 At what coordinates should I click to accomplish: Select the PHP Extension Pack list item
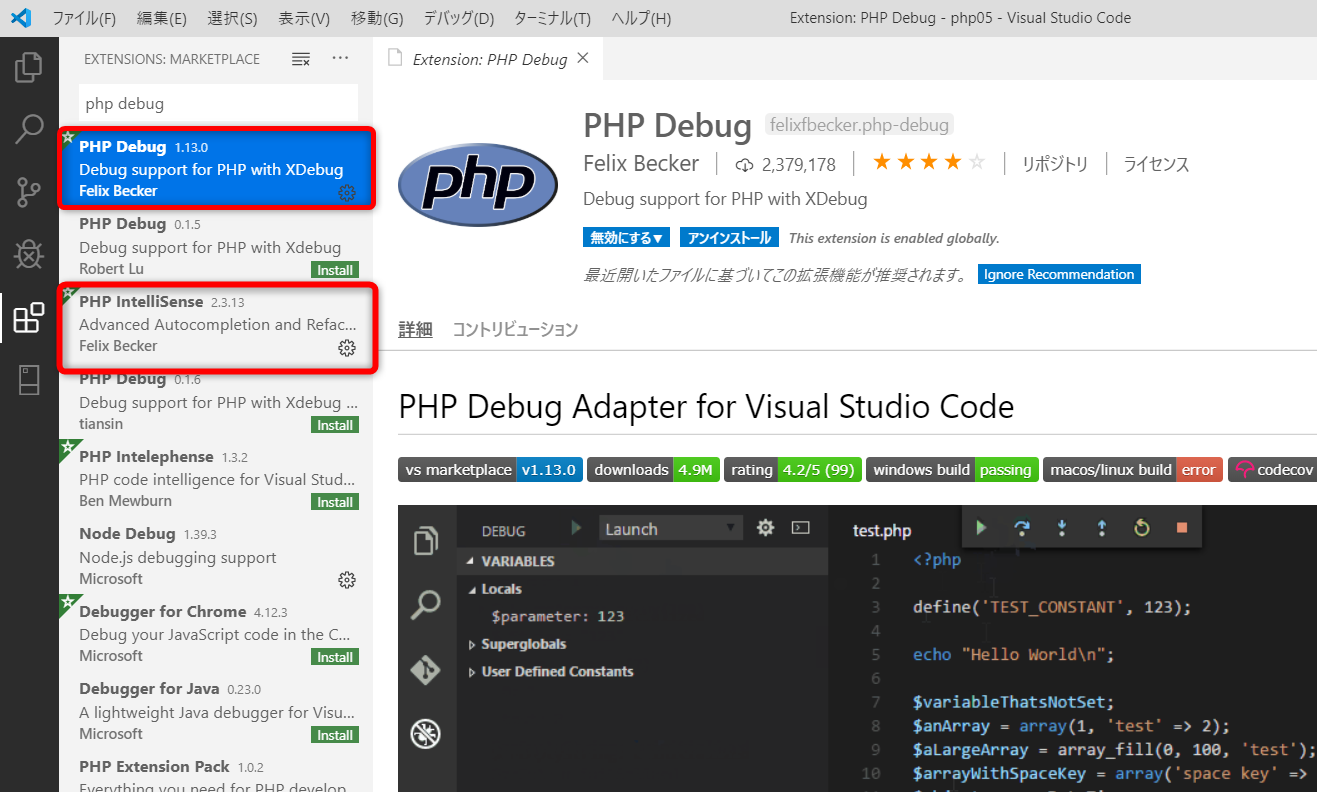click(216, 773)
